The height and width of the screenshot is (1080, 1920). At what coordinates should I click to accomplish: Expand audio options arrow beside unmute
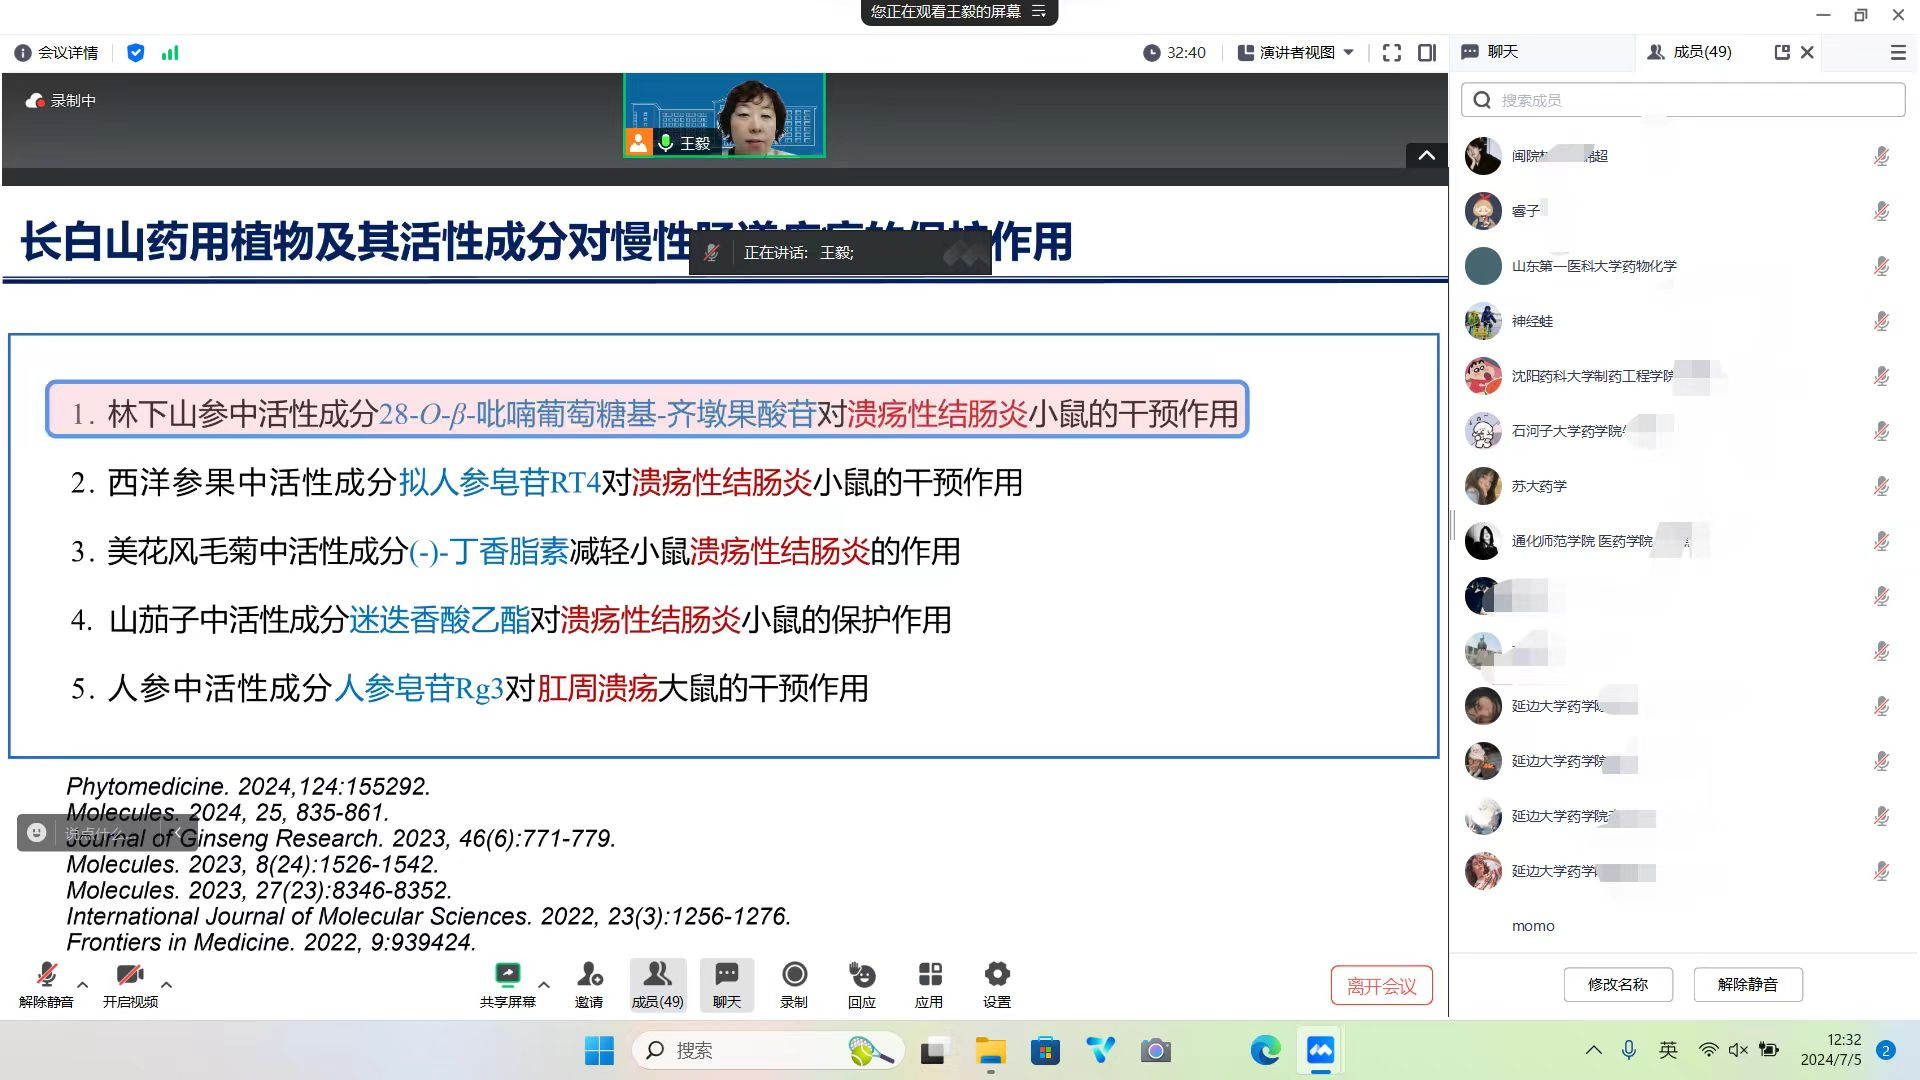pyautogui.click(x=83, y=985)
